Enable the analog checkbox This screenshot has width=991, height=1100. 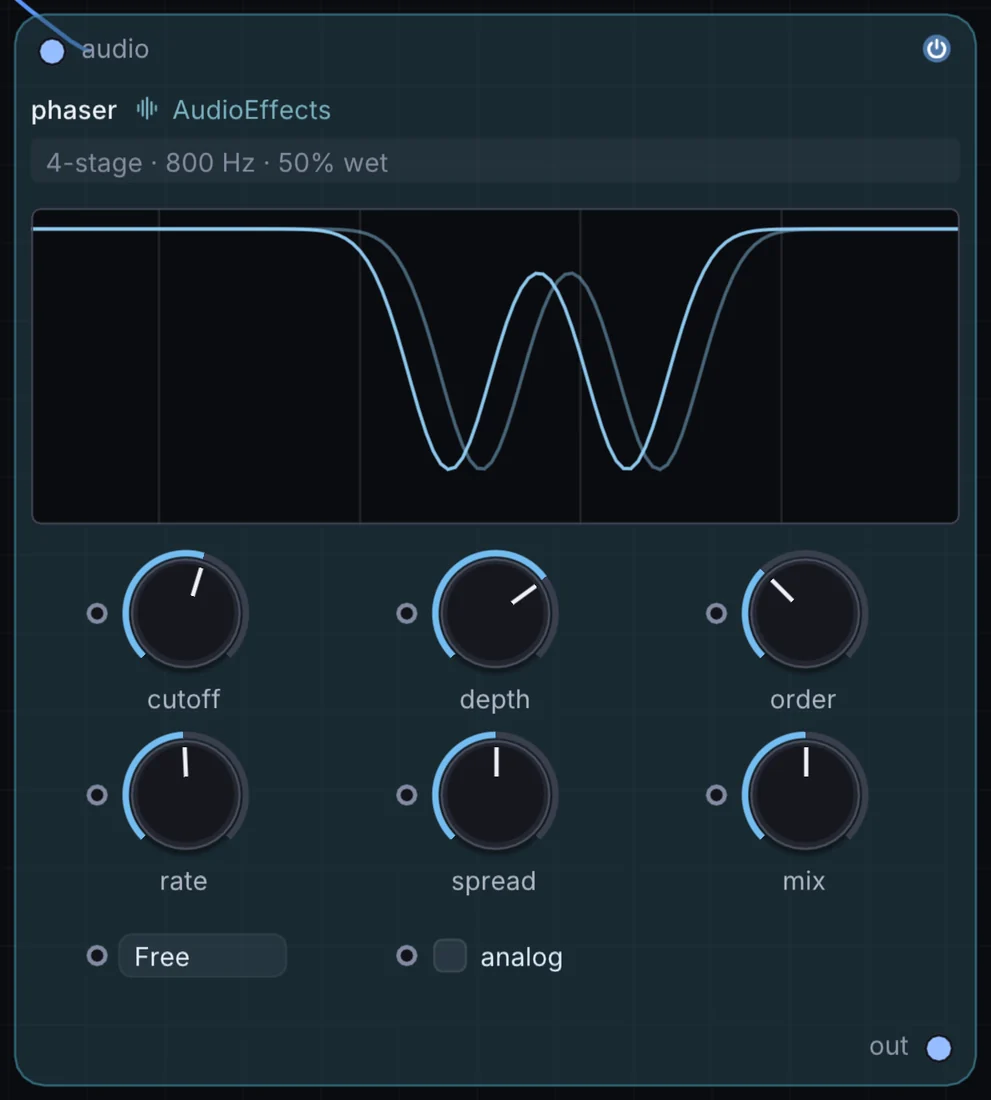pos(450,955)
